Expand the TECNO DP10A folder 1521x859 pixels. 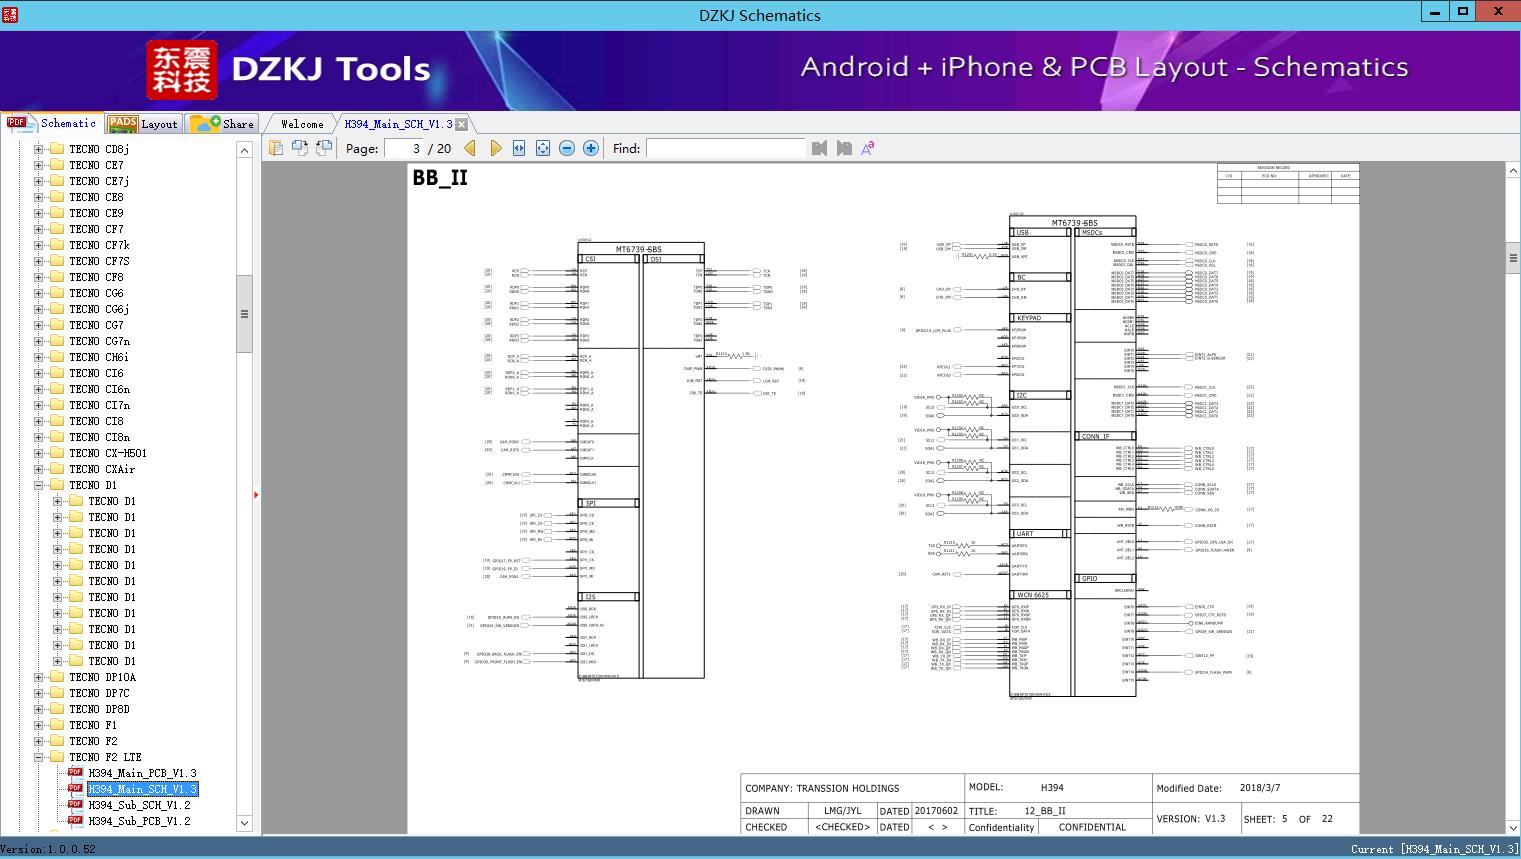tap(38, 677)
